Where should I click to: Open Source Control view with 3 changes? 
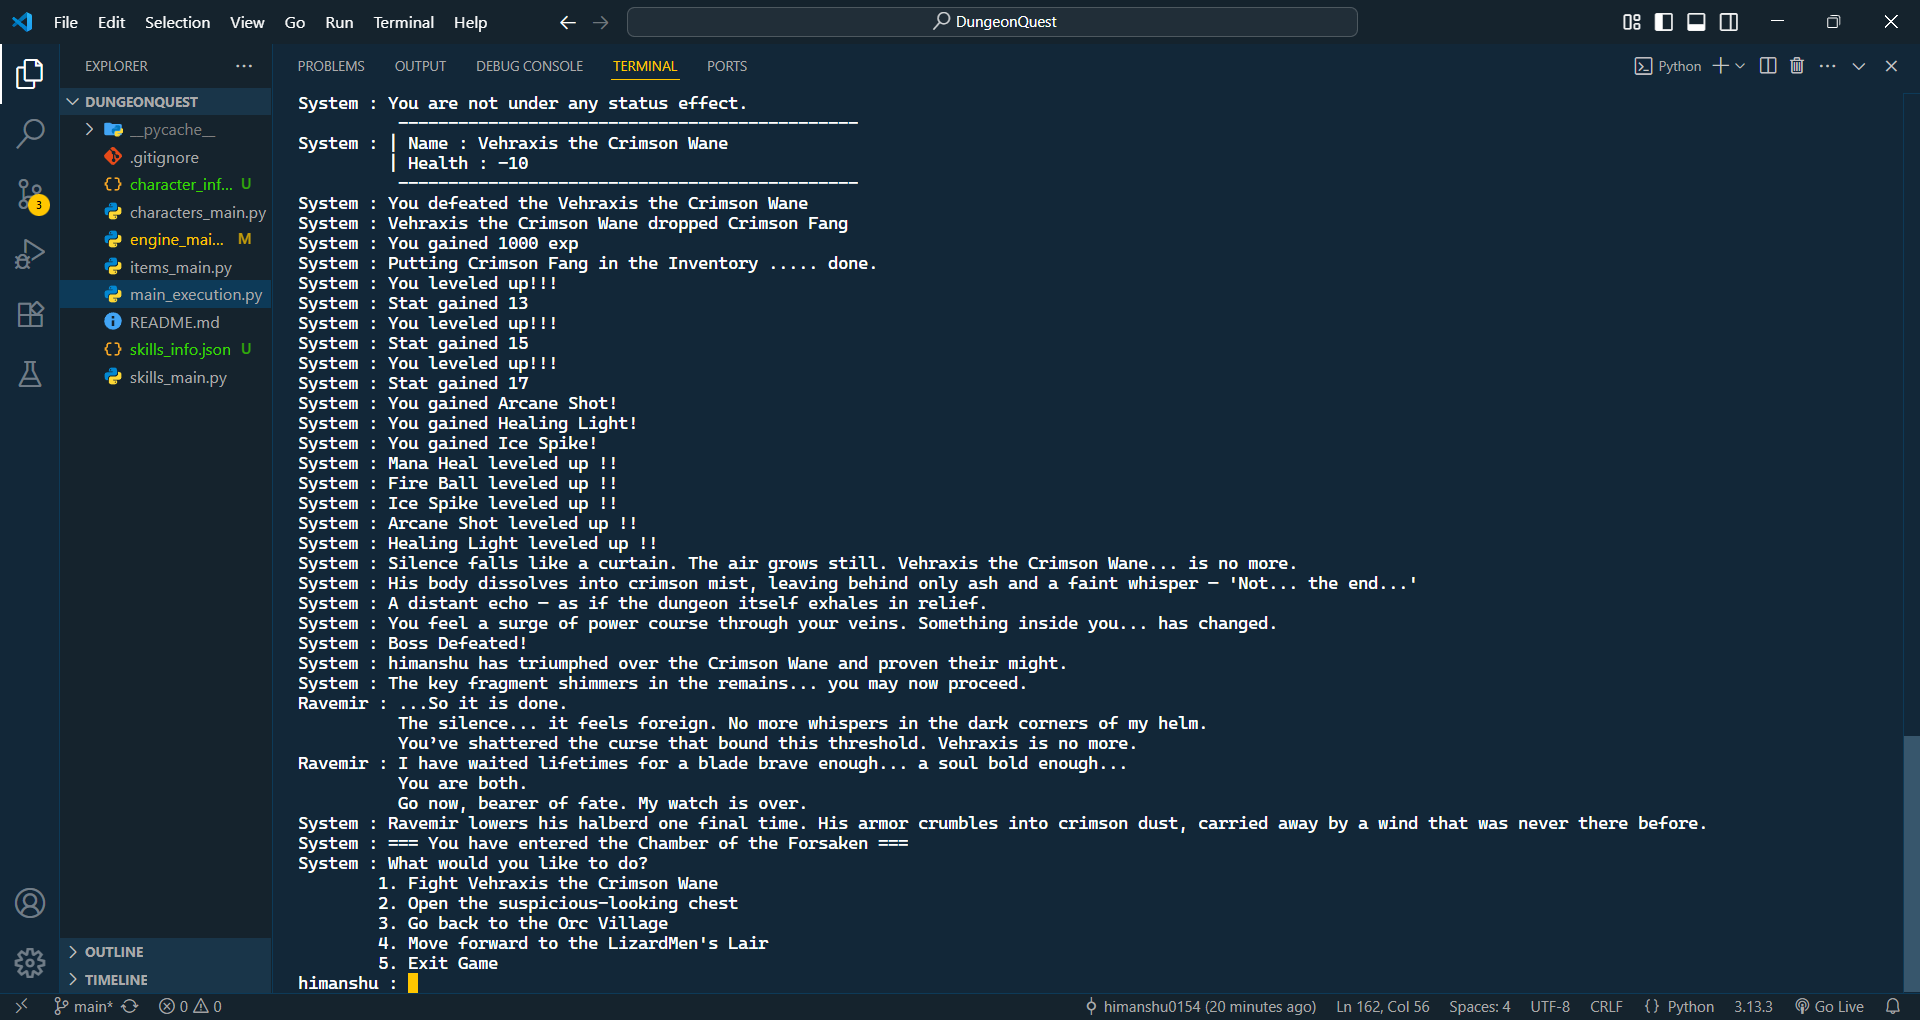pos(30,195)
